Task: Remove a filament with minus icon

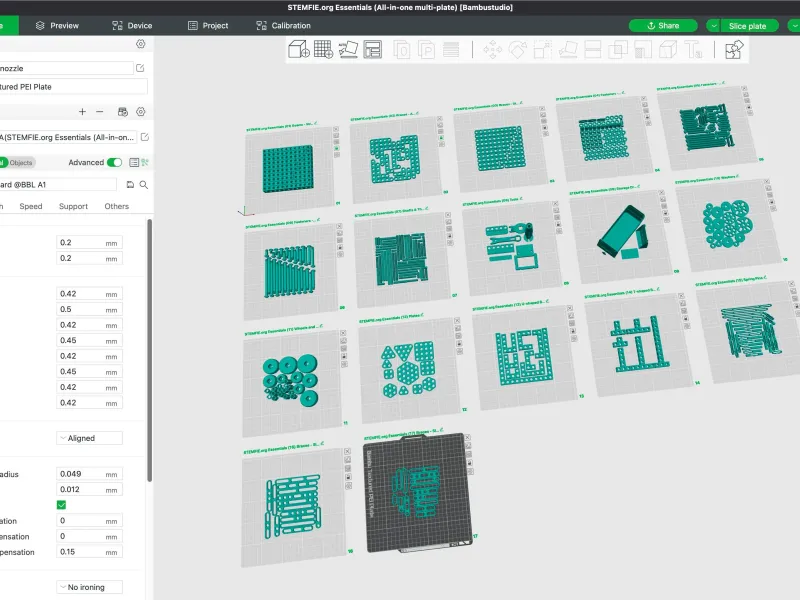Action: click(99, 112)
